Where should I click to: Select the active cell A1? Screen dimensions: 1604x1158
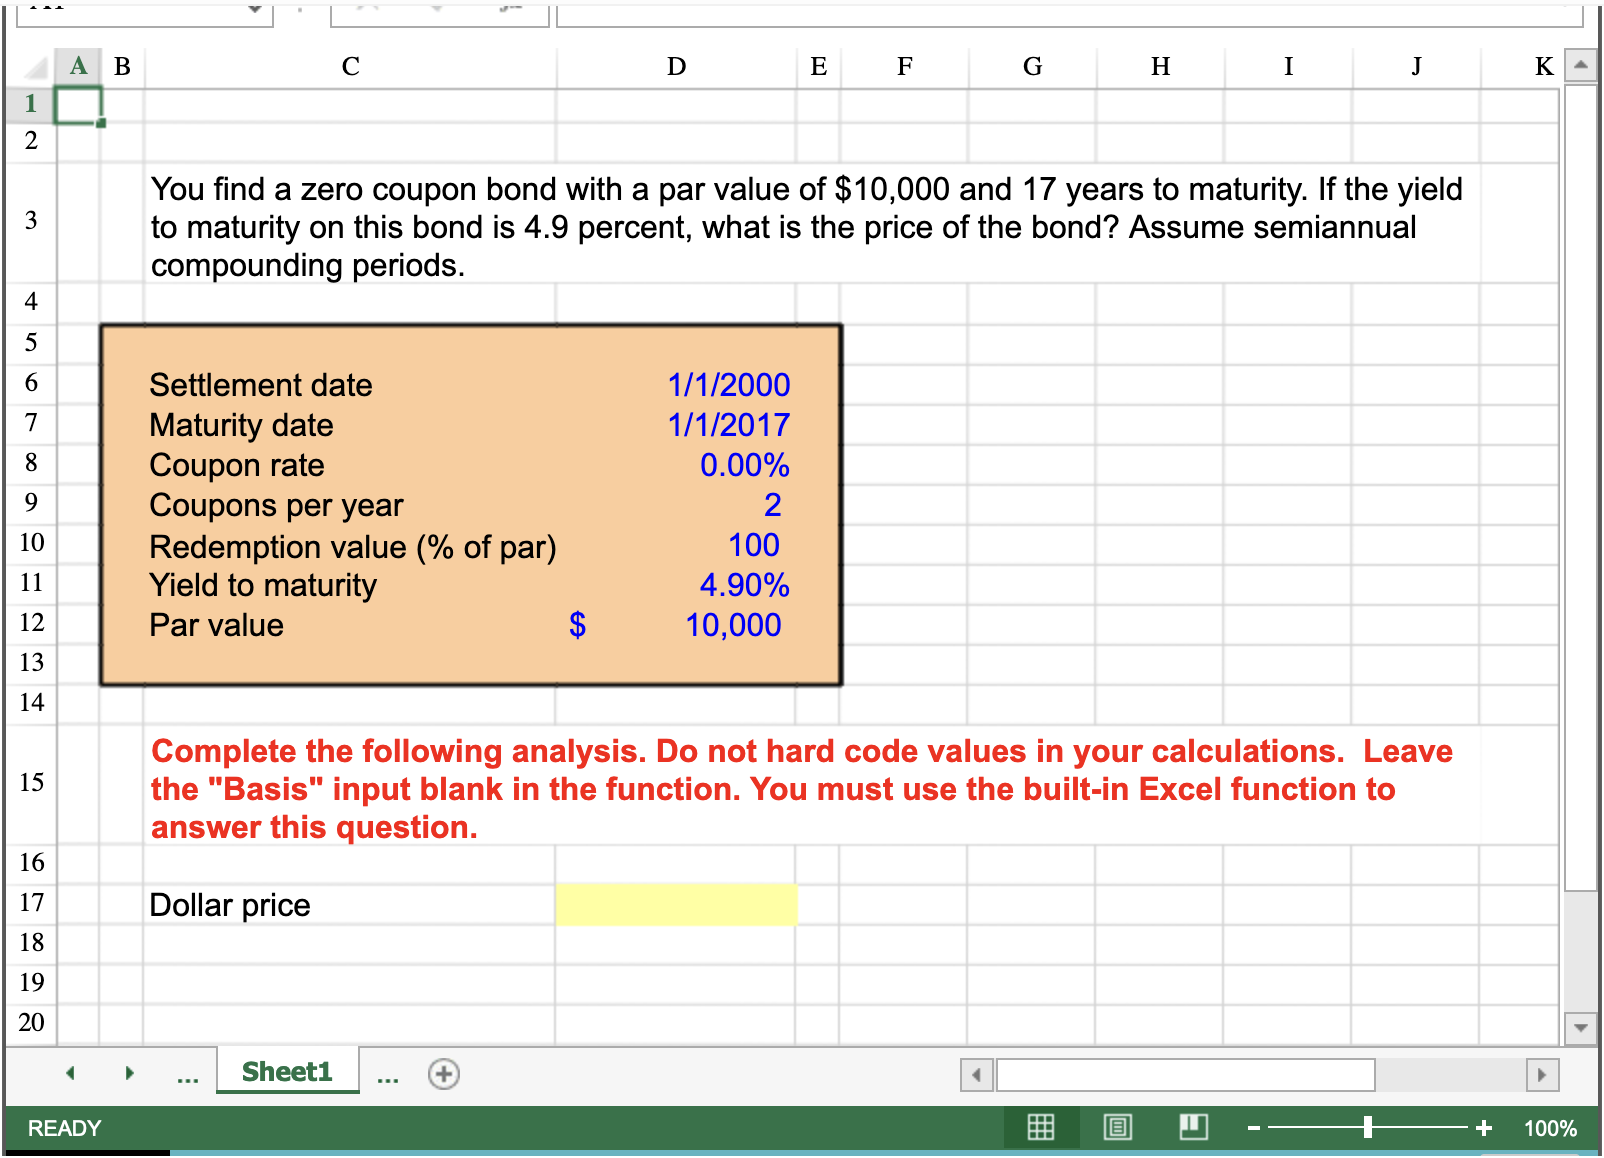[x=78, y=105]
